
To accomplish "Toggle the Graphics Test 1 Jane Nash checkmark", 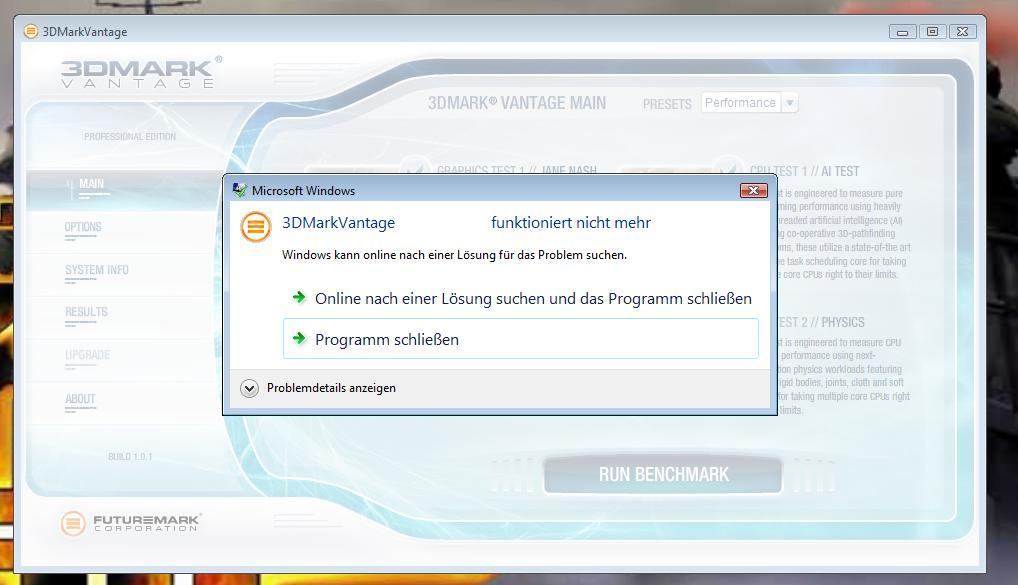I will (416, 165).
